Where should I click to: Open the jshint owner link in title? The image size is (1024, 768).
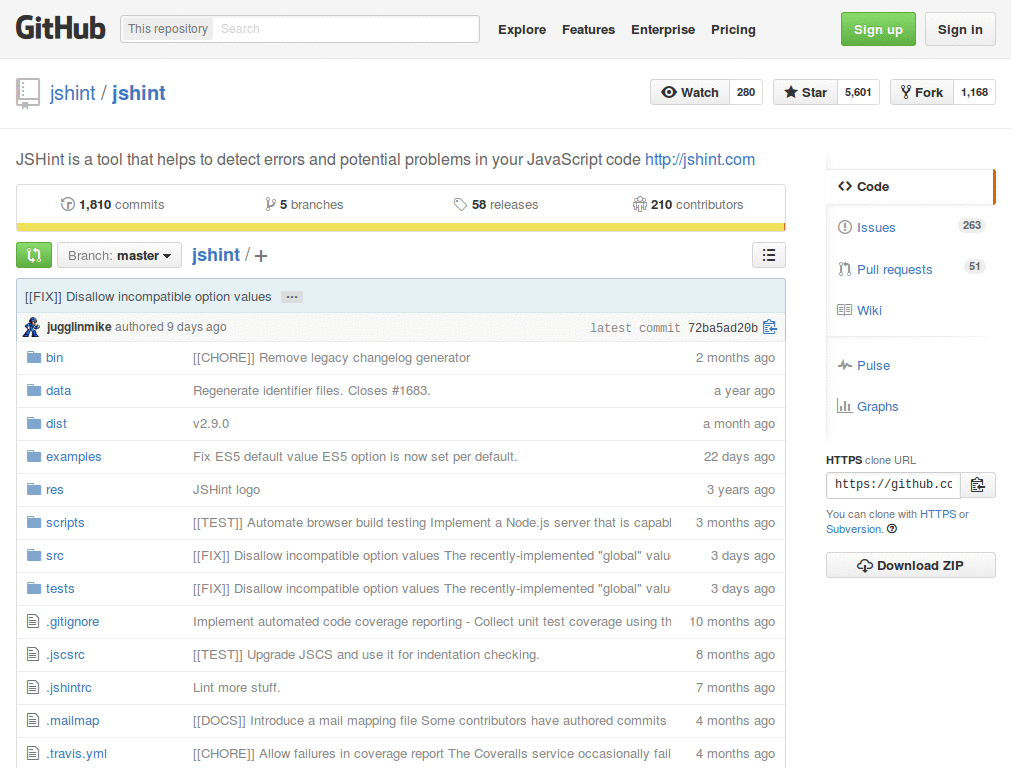[x=72, y=93]
